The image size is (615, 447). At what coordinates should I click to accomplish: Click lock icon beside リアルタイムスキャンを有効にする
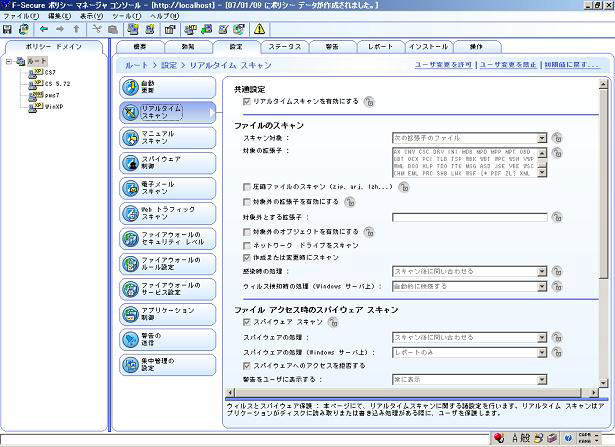click(369, 102)
